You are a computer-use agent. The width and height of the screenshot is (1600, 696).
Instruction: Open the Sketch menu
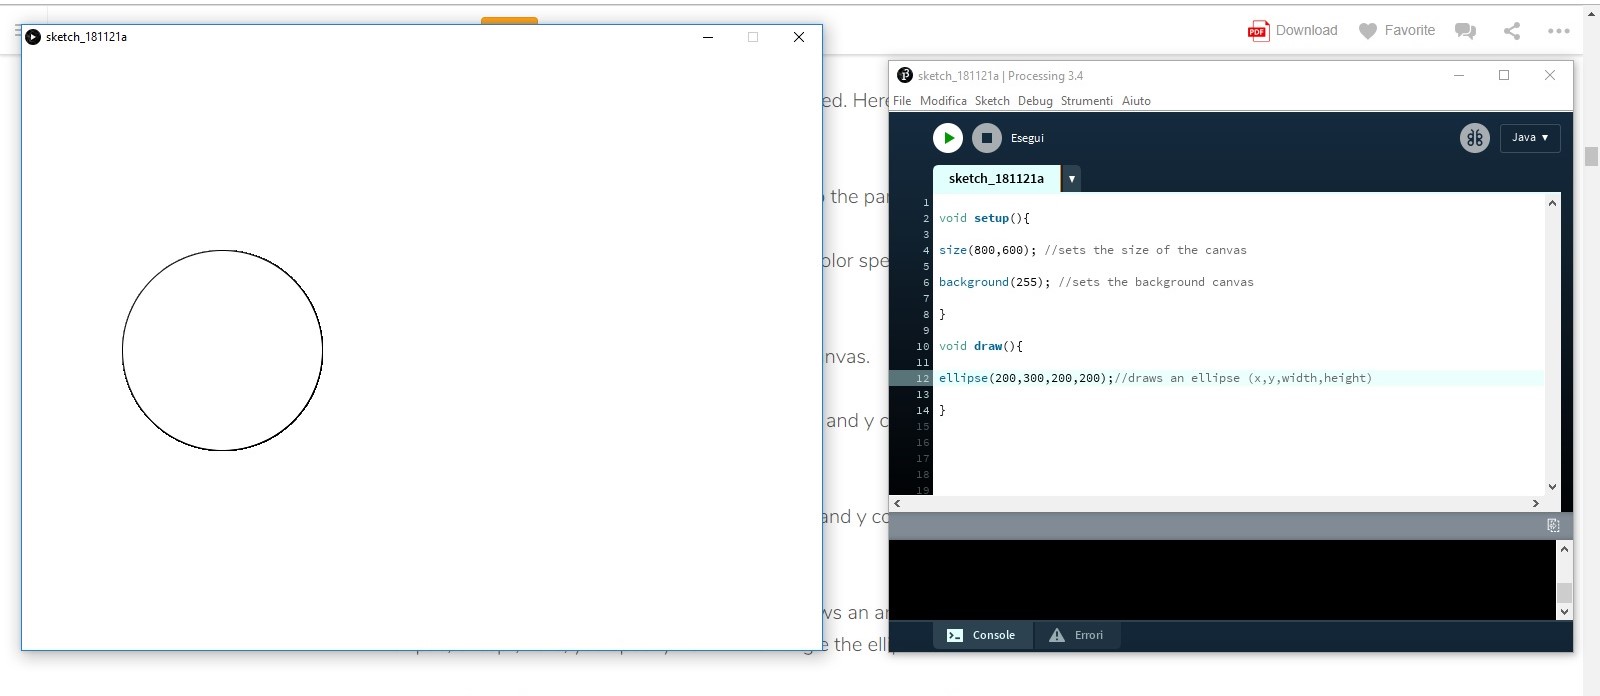(992, 101)
